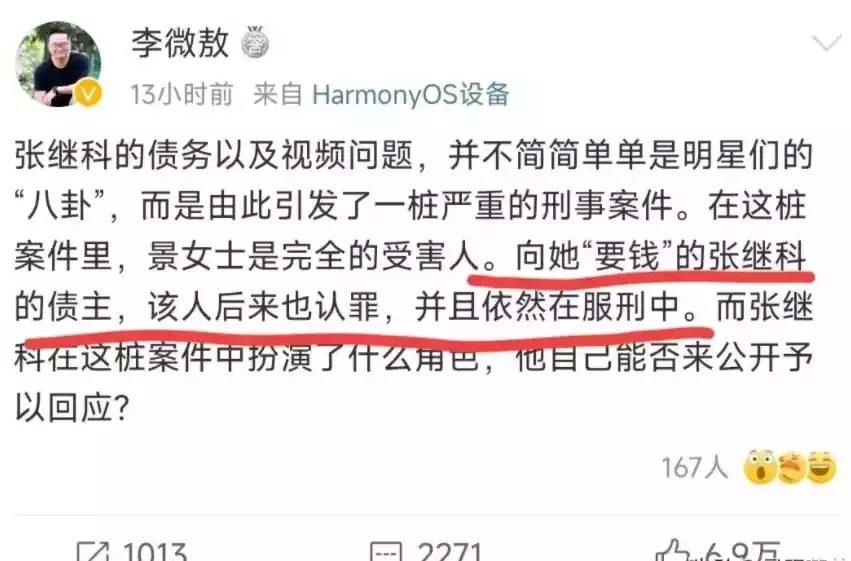Click the red-underlined 该人后来也认罪 sentence
The width and height of the screenshot is (851, 561).
(263, 307)
